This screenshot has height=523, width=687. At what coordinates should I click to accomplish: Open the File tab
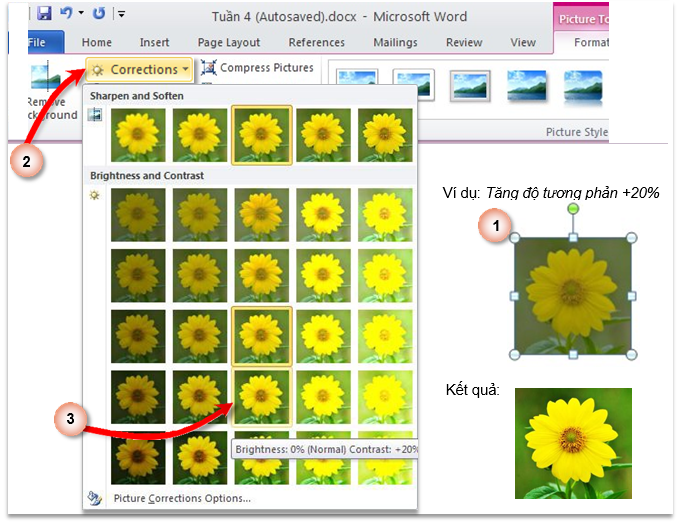coord(38,42)
